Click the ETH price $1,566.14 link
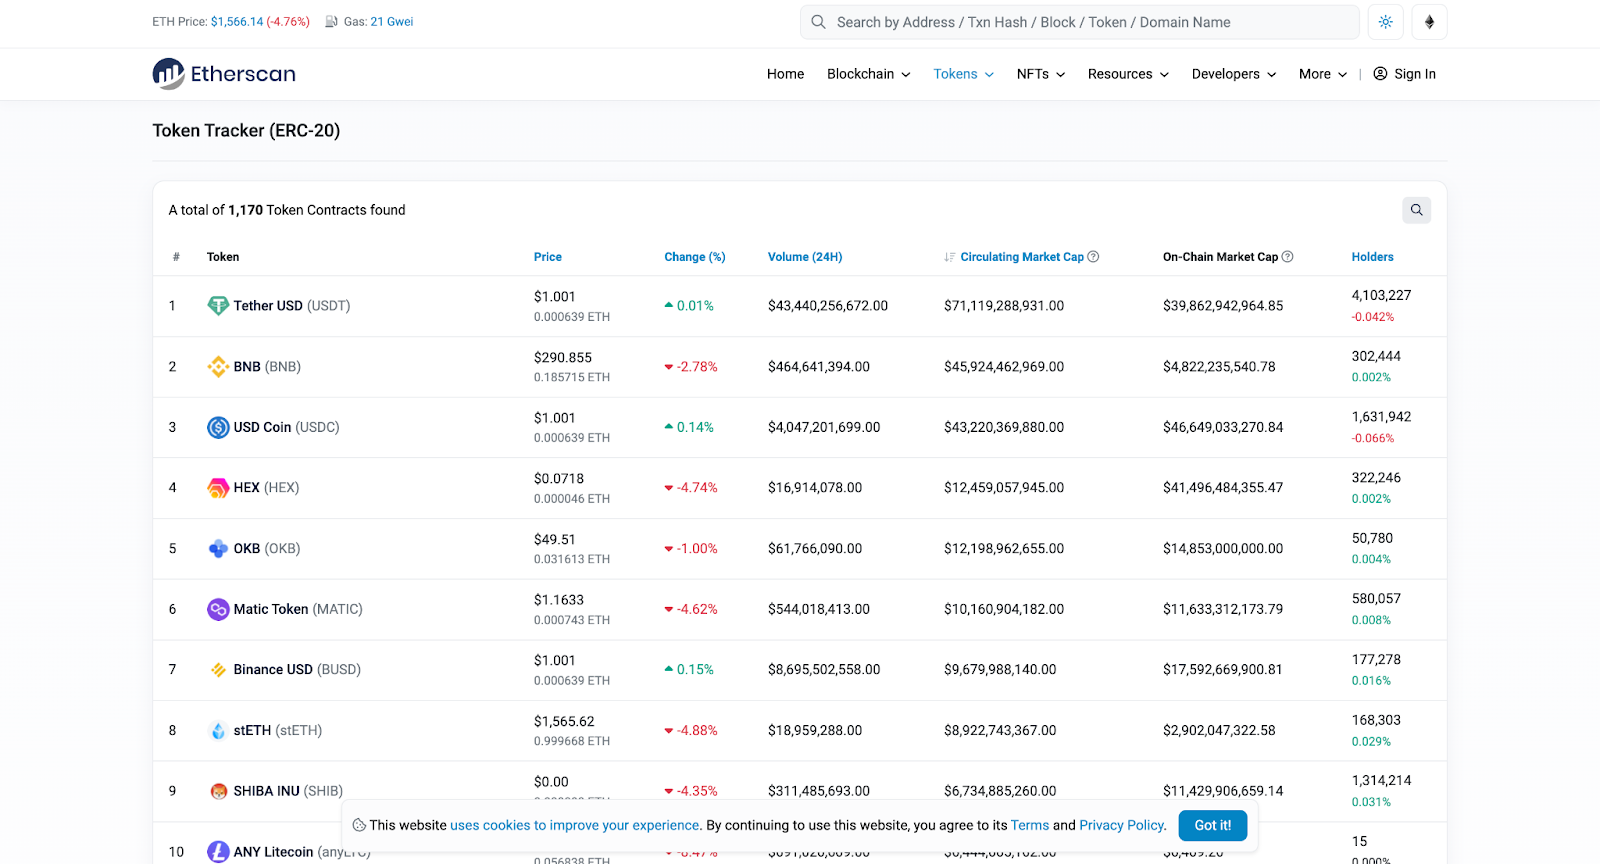This screenshot has height=864, width=1600. (237, 22)
